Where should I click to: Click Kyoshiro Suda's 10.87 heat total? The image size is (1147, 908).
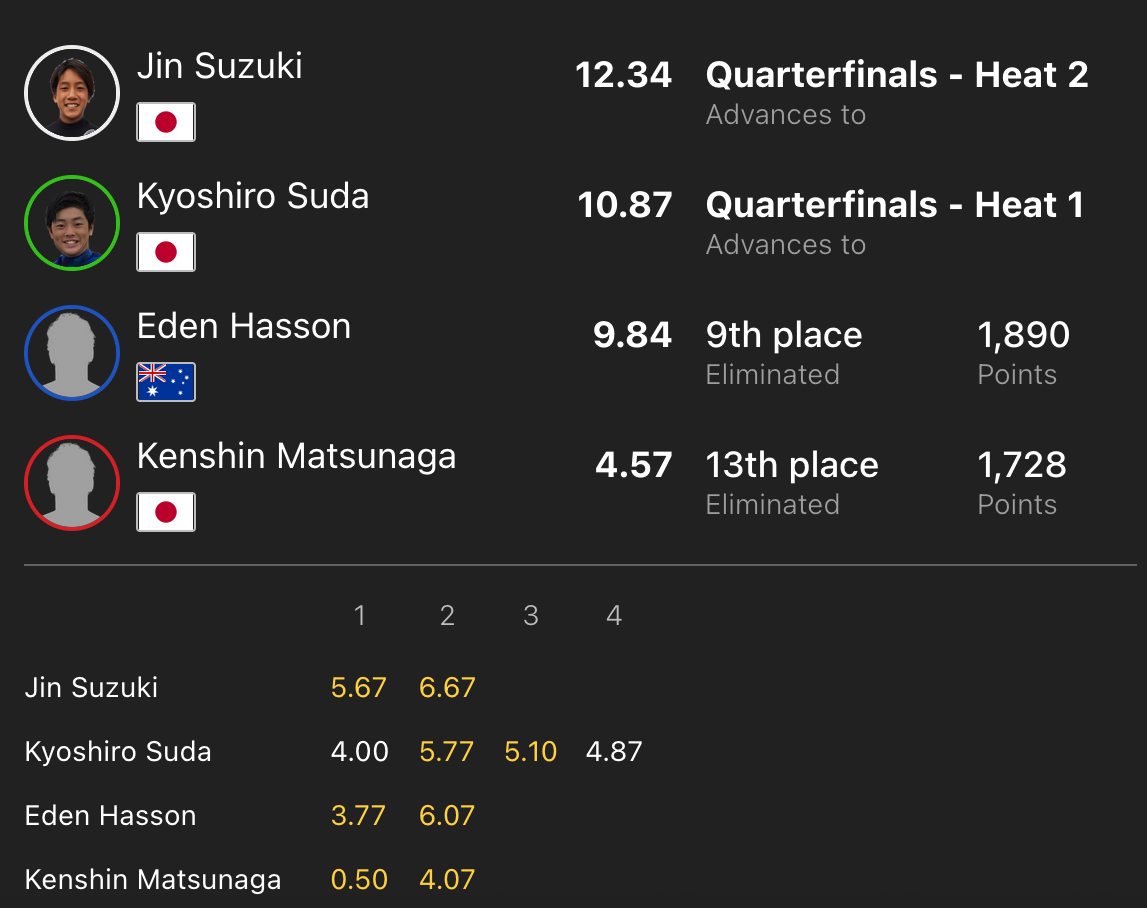coord(625,205)
